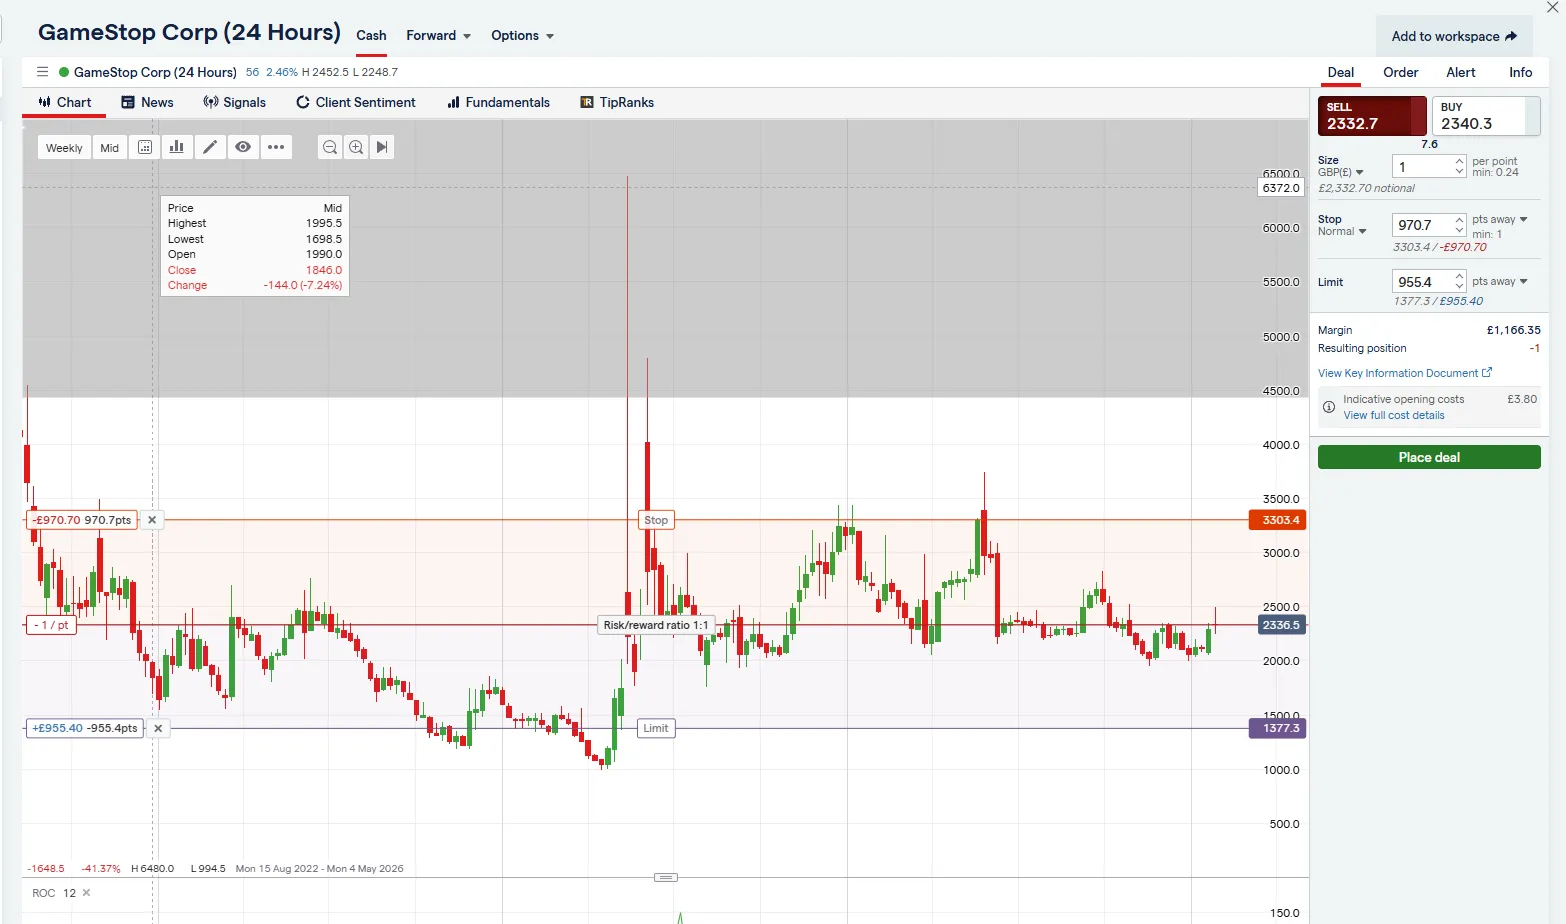Open the hamburger menu beside GameStop Corp

(x=42, y=72)
